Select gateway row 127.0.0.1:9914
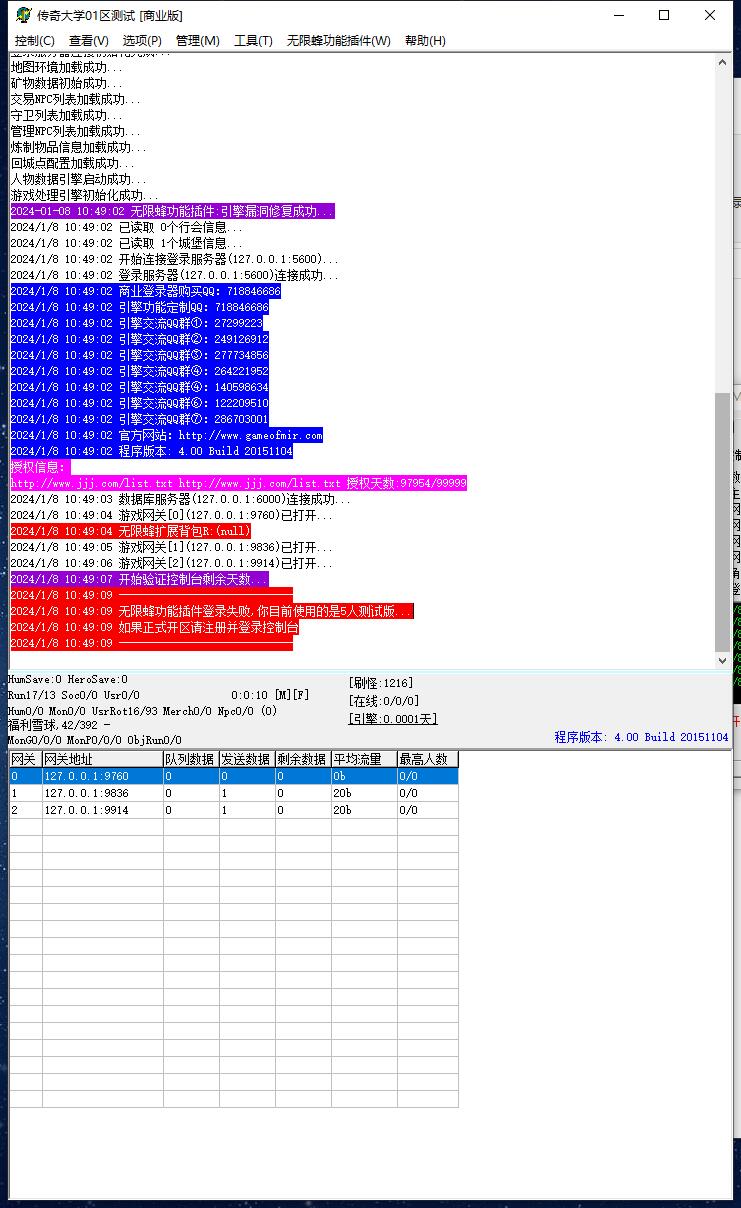 [234, 810]
